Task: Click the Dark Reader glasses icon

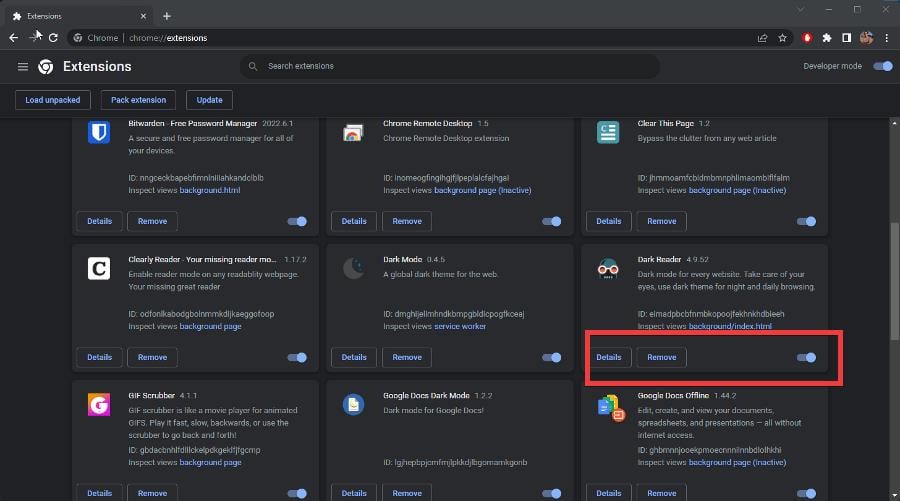Action: (x=608, y=269)
